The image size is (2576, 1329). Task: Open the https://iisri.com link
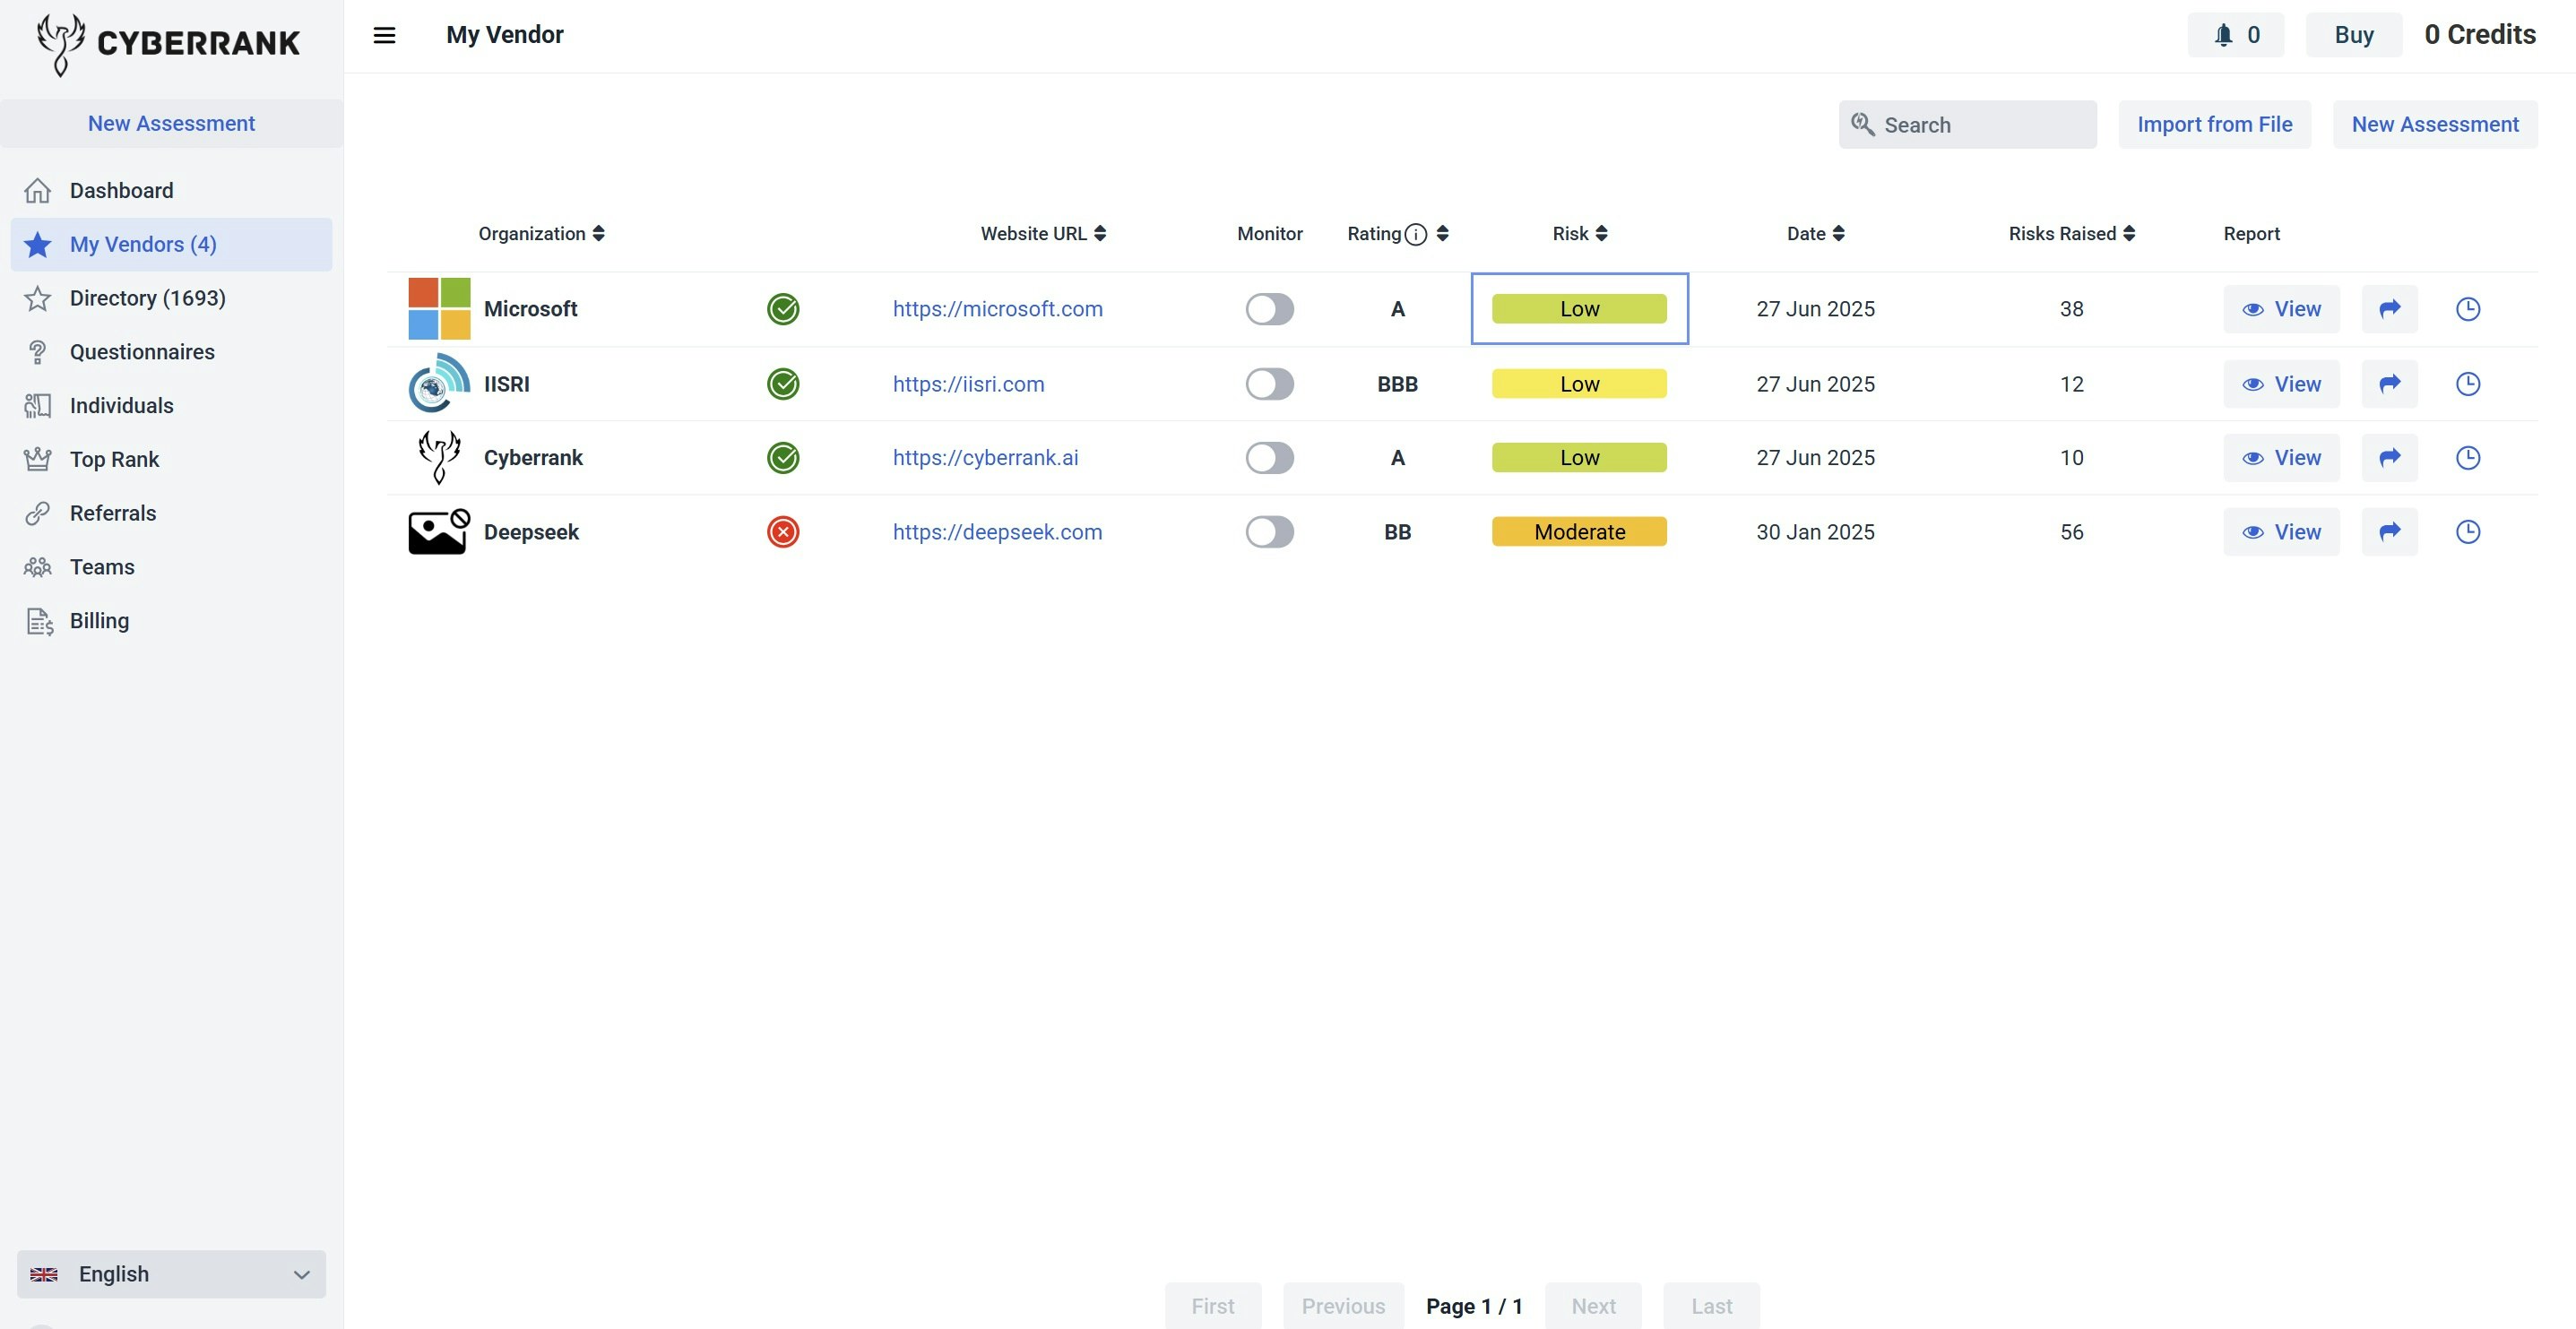968,384
